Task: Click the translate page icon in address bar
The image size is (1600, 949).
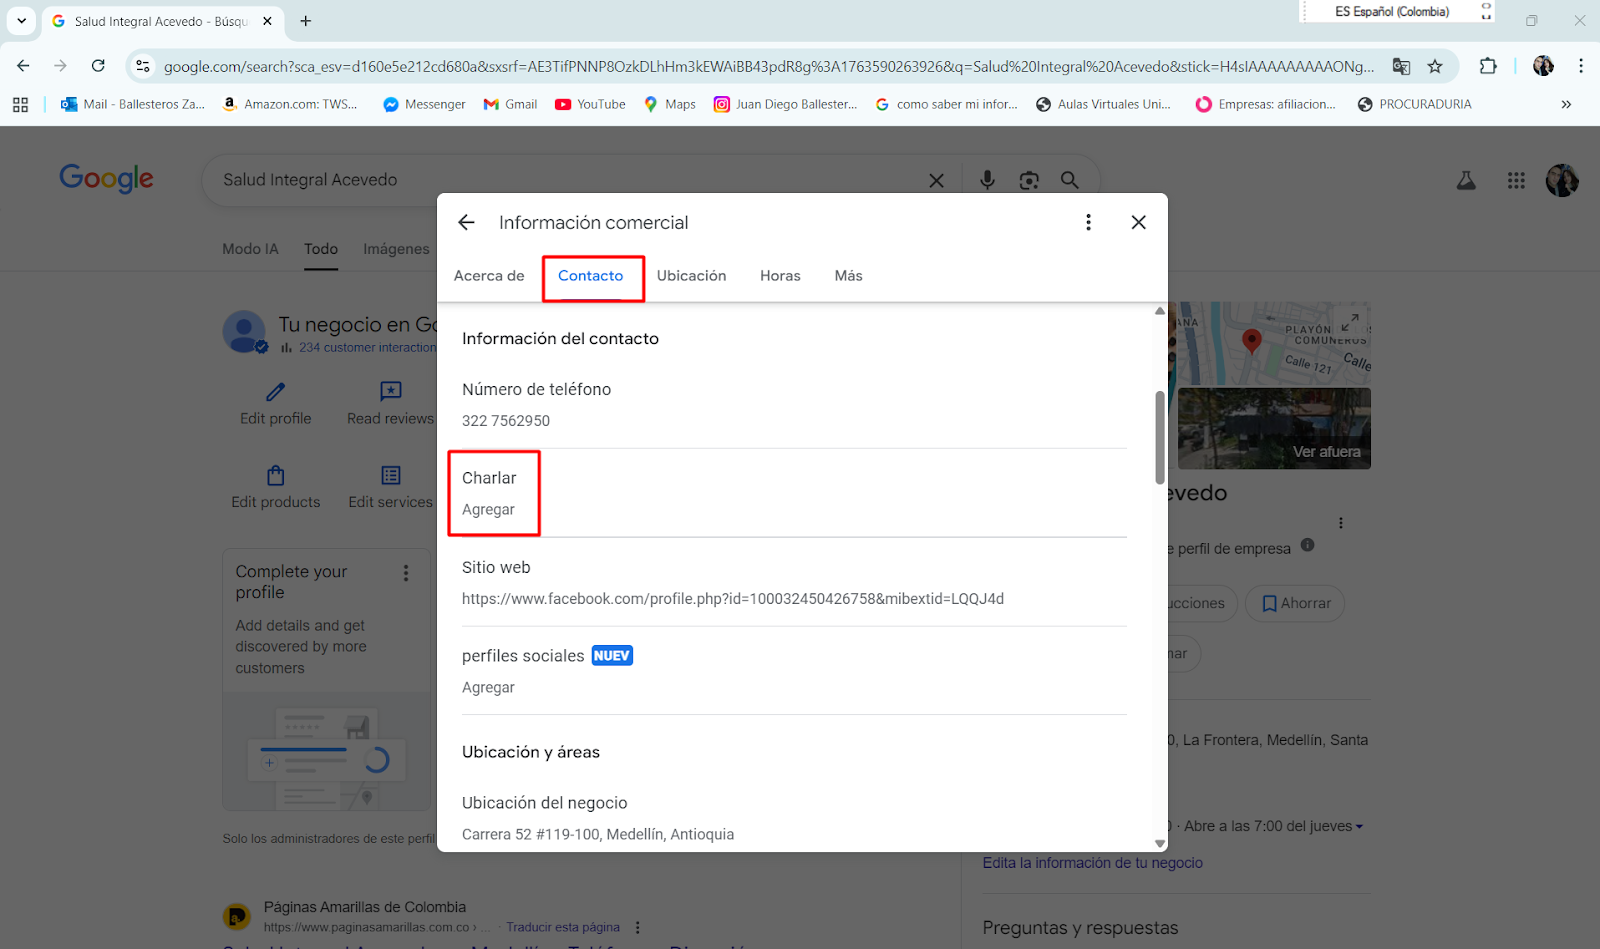Action: pyautogui.click(x=1401, y=66)
